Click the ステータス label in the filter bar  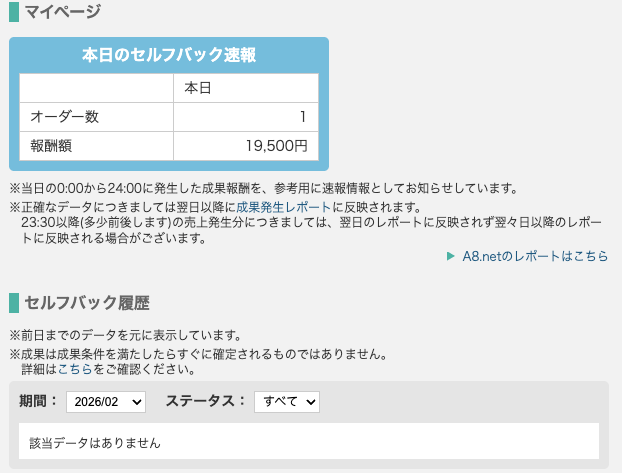pyautogui.click(x=205, y=401)
